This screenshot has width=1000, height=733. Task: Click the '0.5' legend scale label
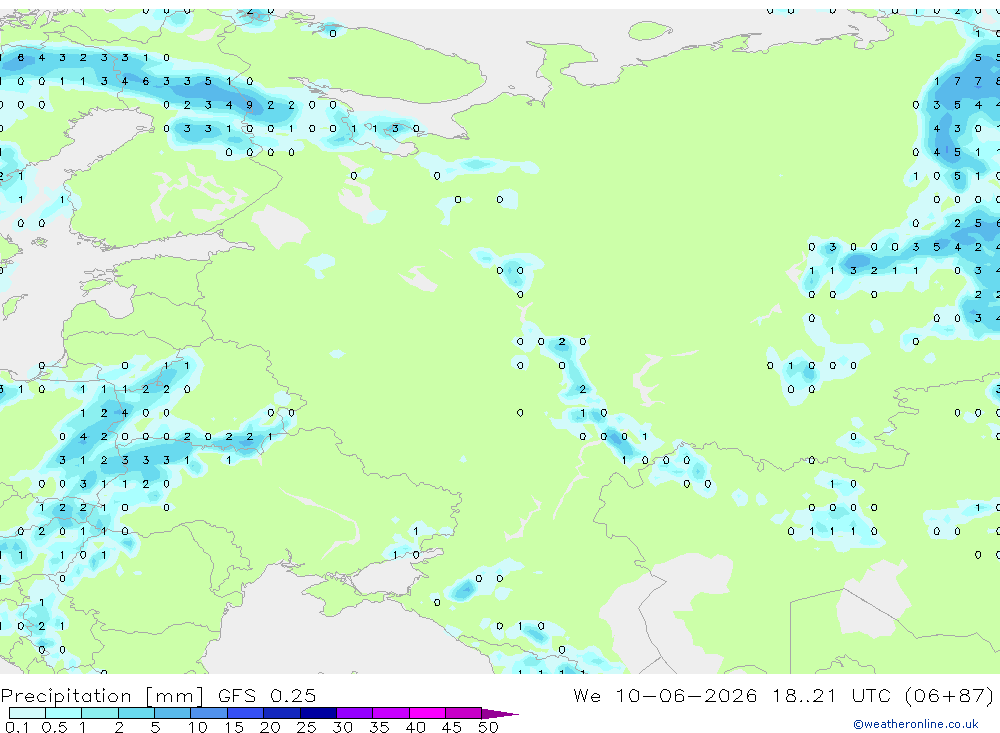(54, 727)
